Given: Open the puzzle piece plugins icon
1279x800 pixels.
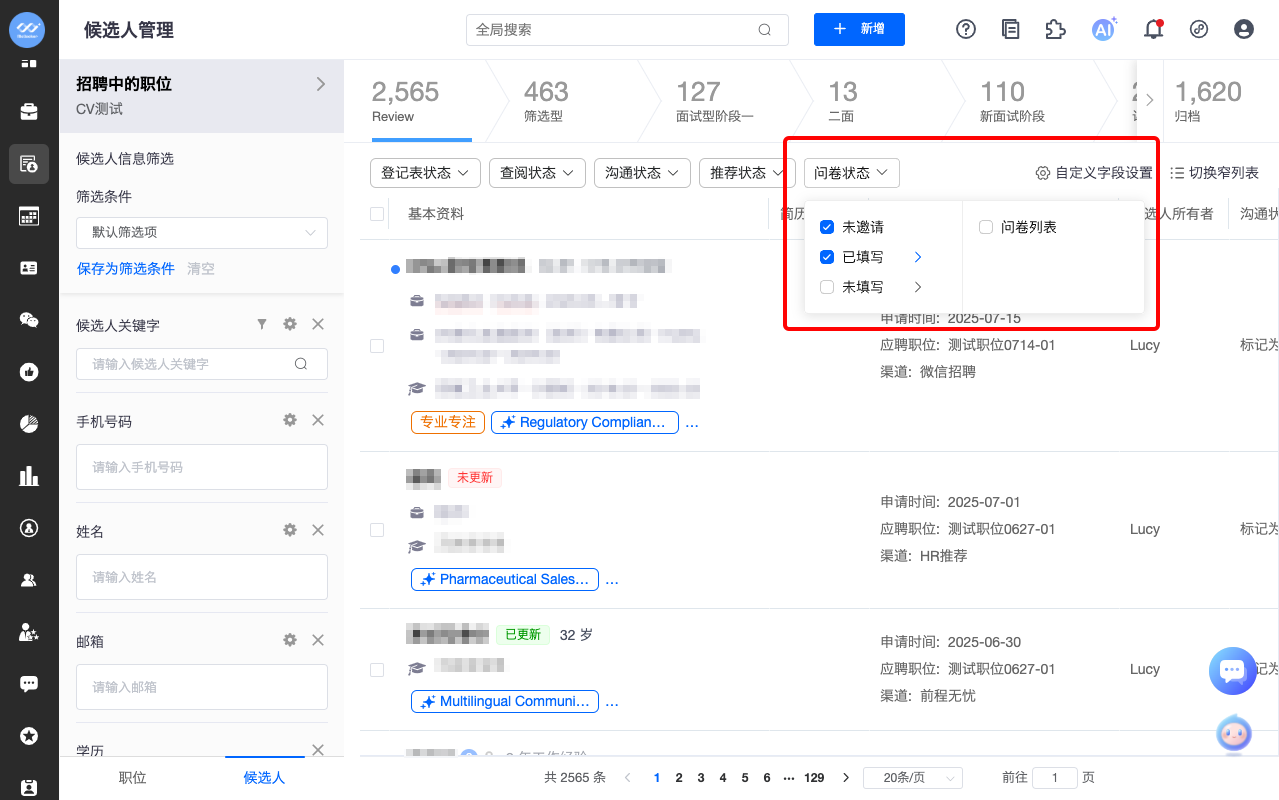Looking at the screenshot, I should pos(1055,29).
